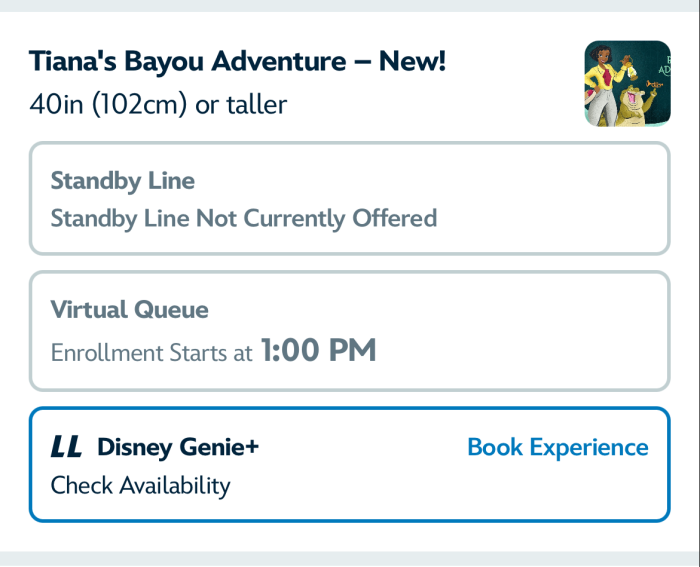Select the Tiana's Bayou Adventure – New! title
Viewport: 700px width, 567px height.
point(237,61)
